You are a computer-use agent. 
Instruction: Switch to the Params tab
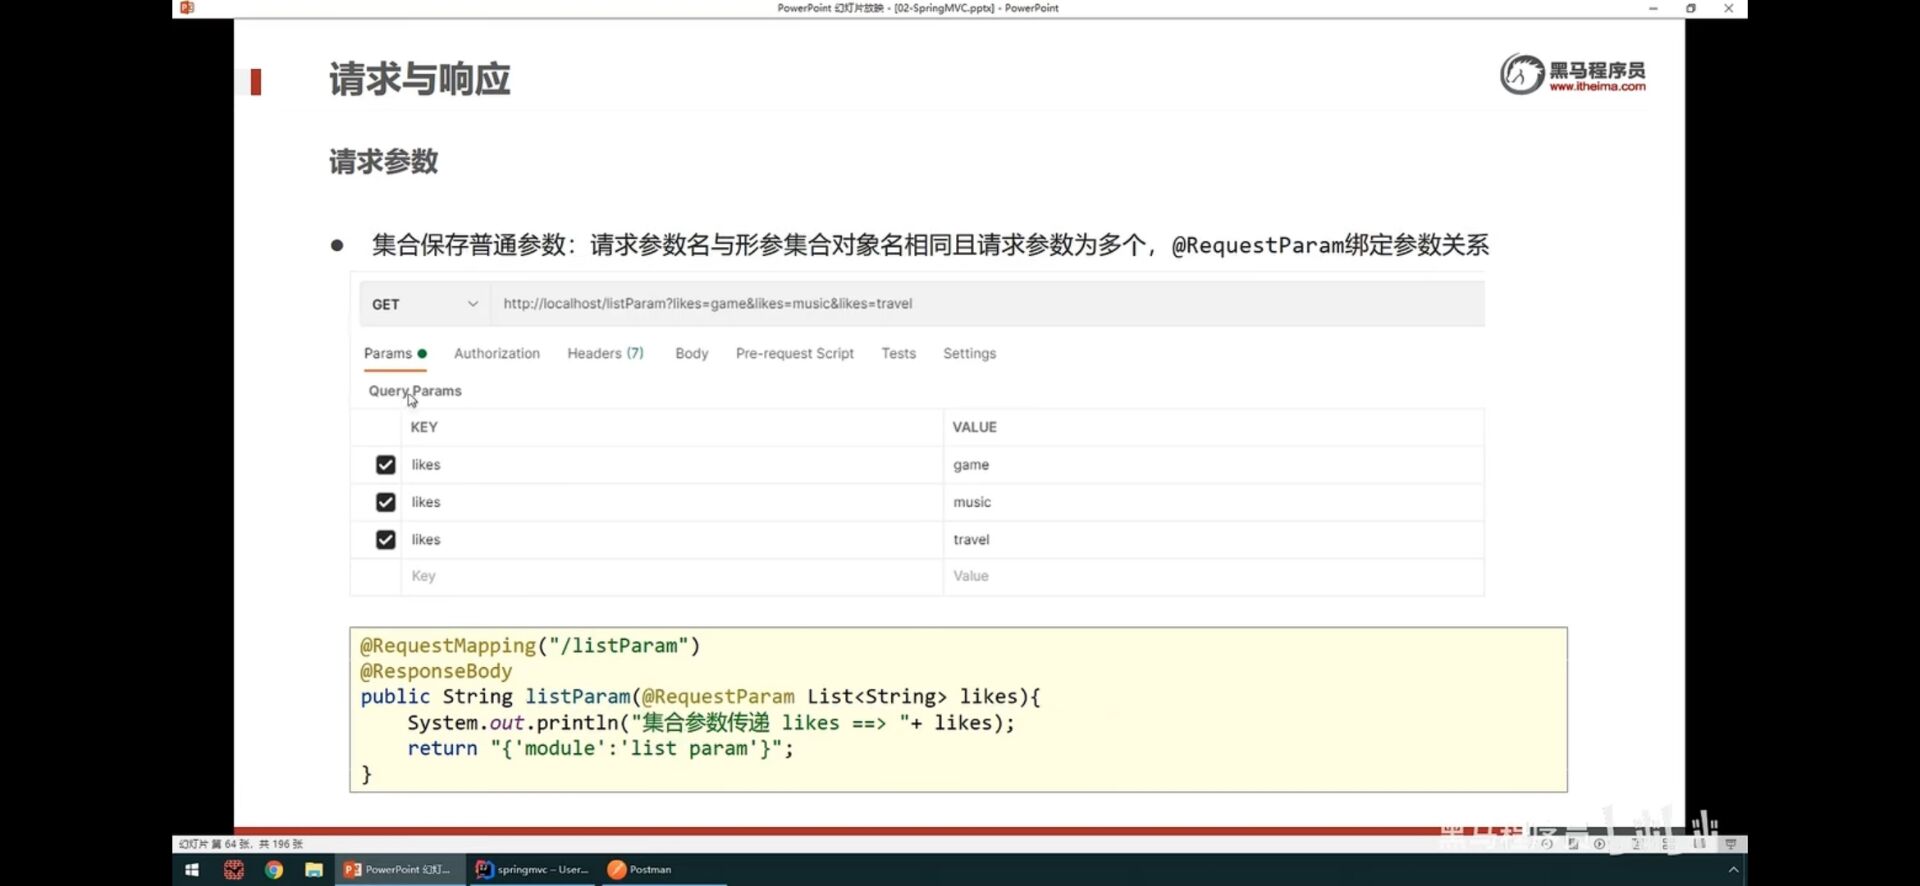coord(394,354)
